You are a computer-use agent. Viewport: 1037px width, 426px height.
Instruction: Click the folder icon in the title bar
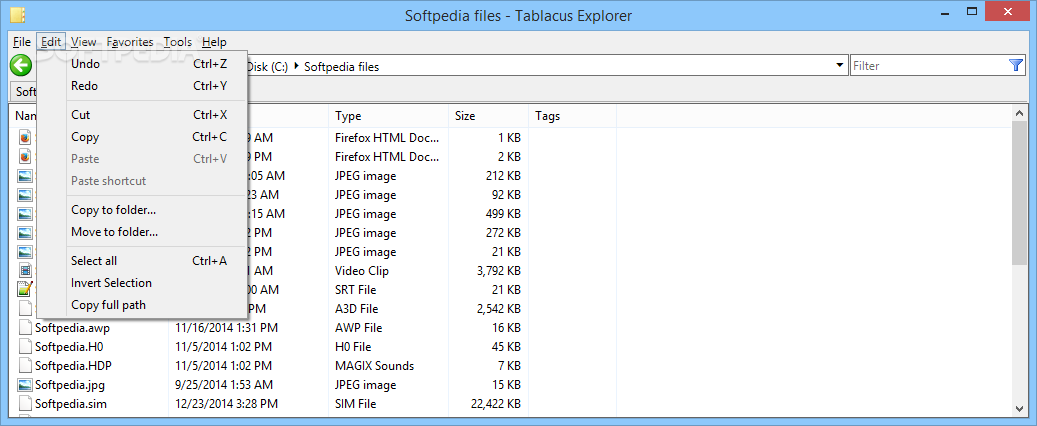tap(19, 15)
